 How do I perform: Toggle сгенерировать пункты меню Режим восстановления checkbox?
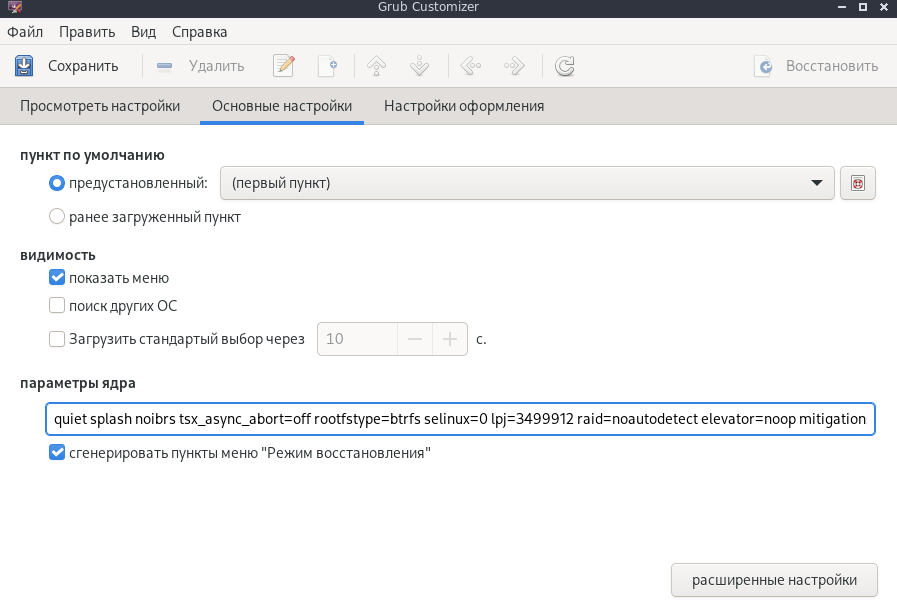(57, 452)
